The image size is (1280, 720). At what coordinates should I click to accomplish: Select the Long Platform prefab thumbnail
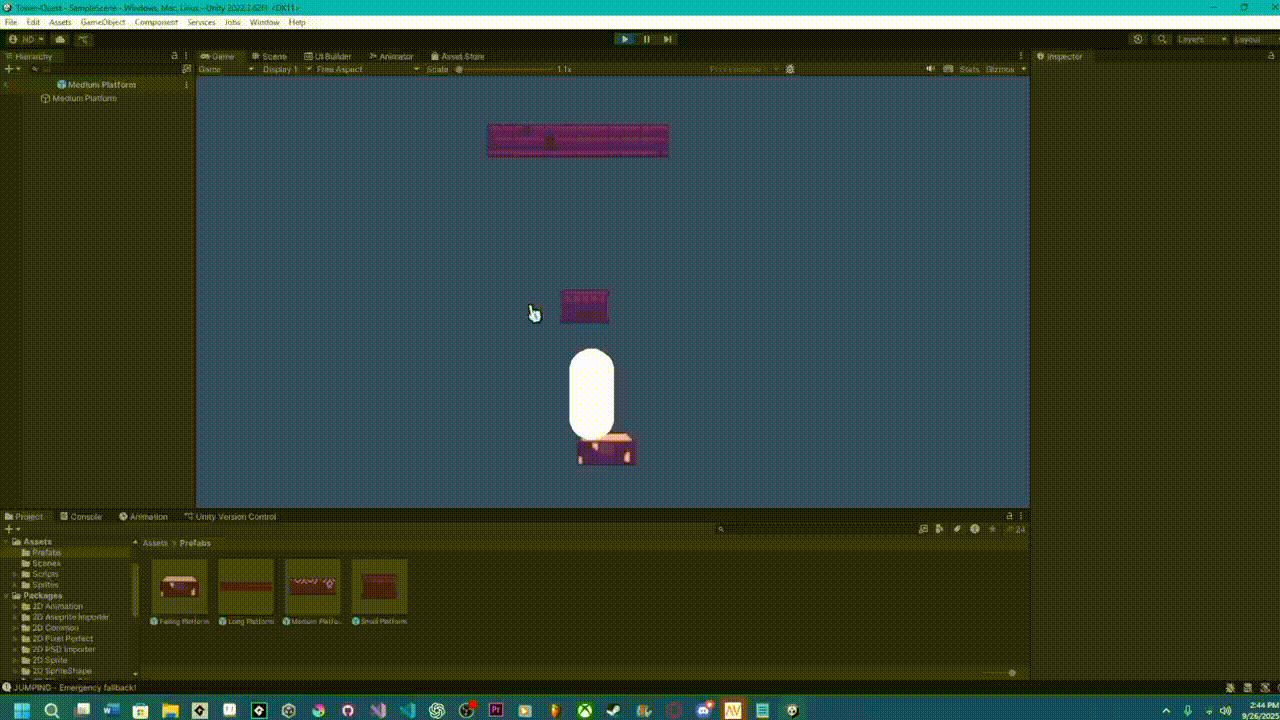[246, 586]
